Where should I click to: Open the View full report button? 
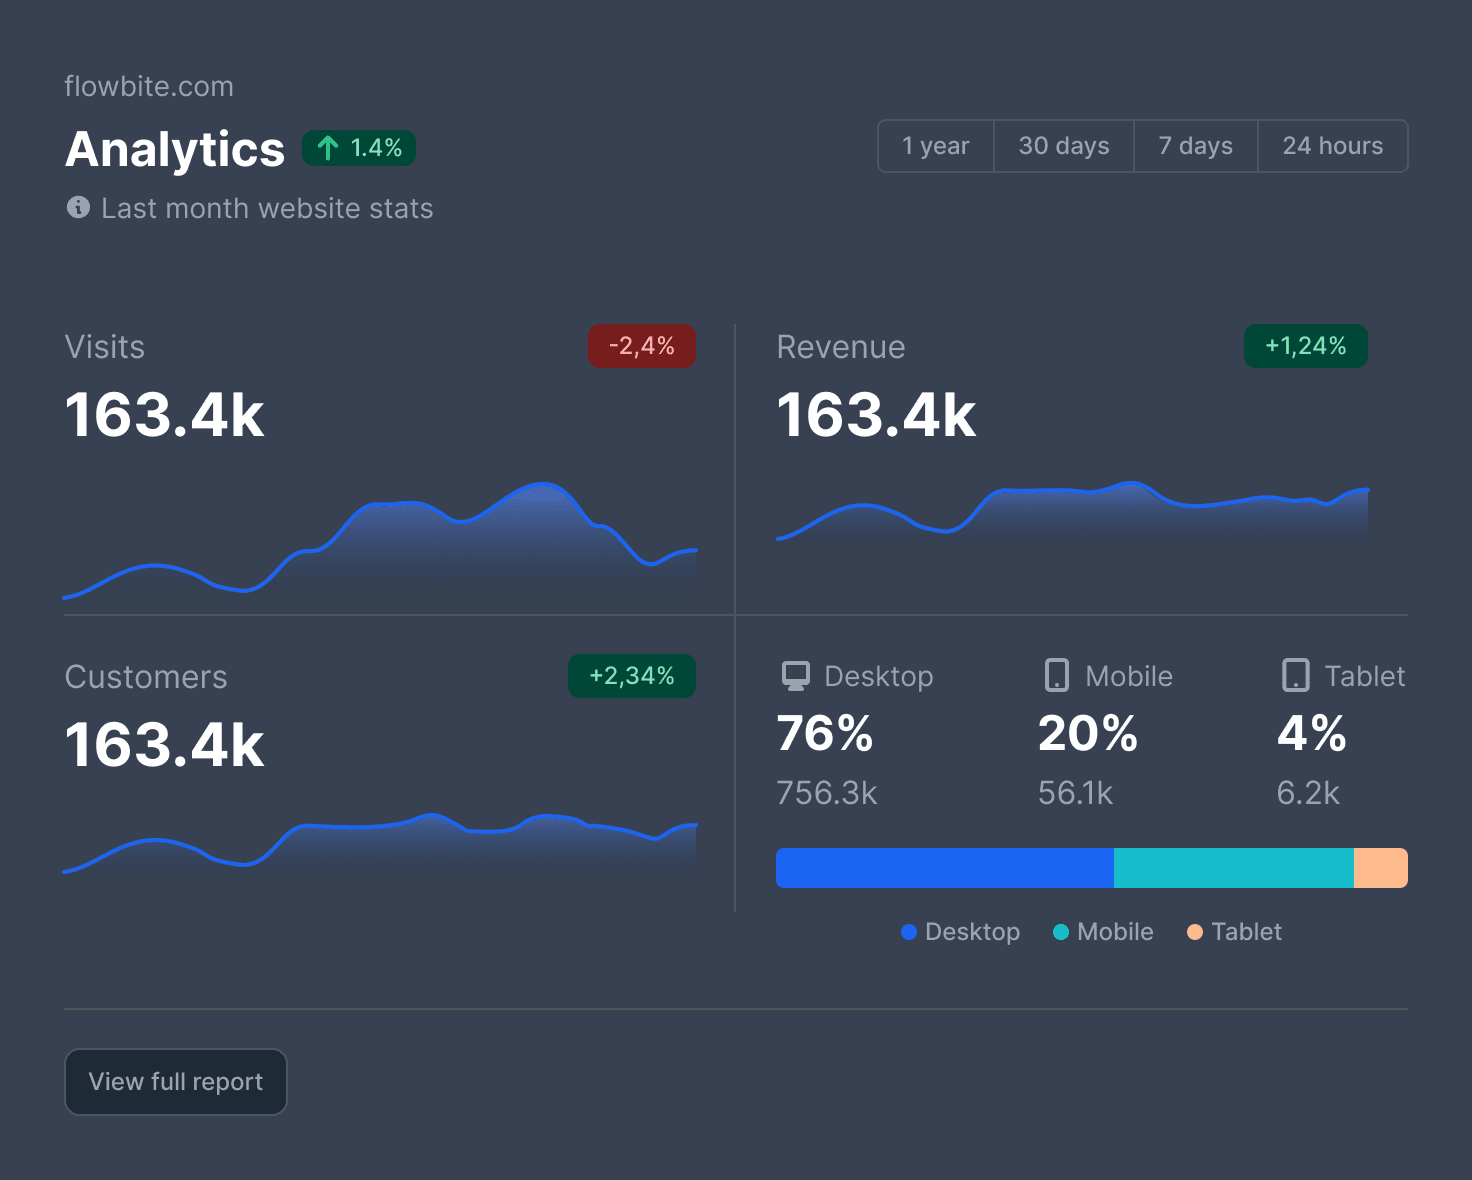176,1082
